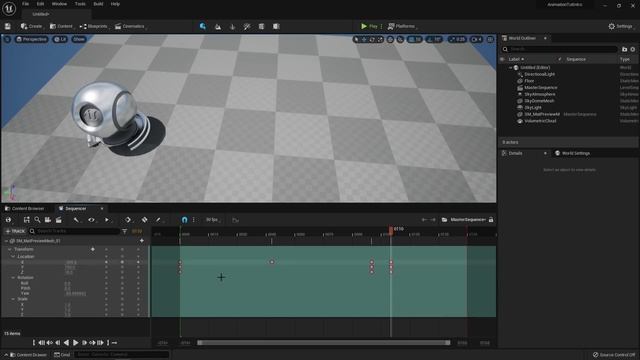Click the viewport layout maximize icon
640x360 pixels.
tap(490, 40)
